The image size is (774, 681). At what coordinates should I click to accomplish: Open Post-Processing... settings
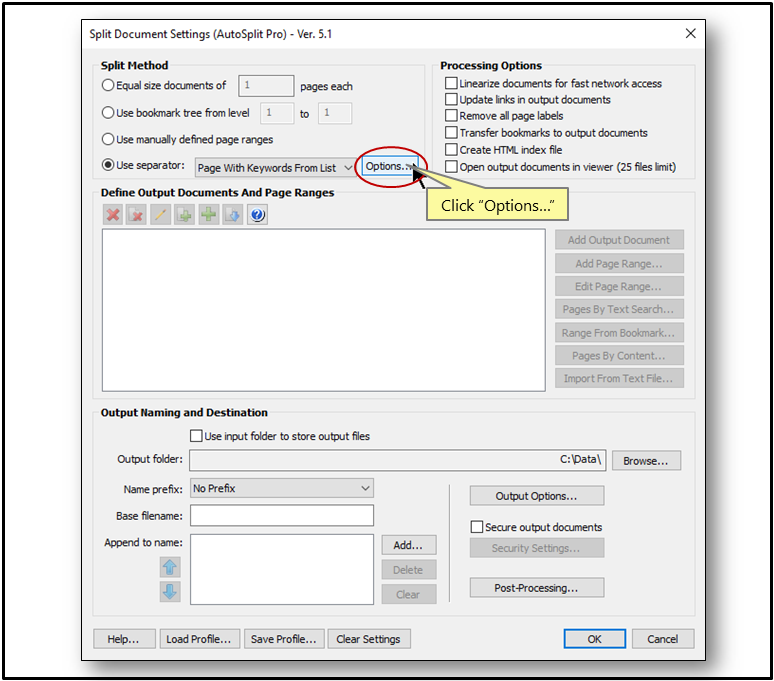[537, 588]
